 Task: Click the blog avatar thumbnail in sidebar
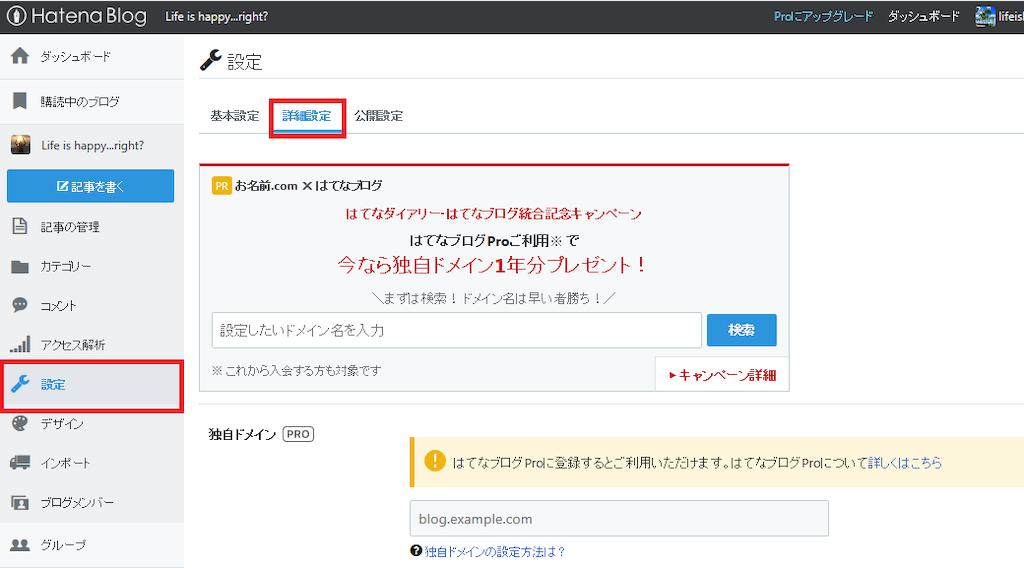click(20, 145)
